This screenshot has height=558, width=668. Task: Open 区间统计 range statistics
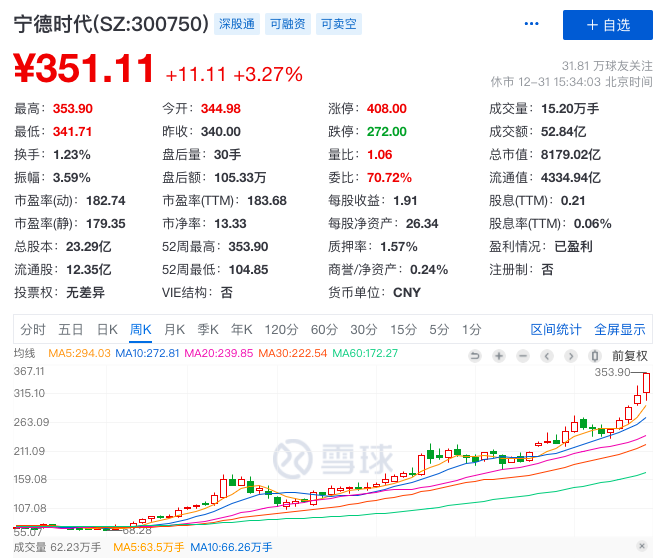[556, 329]
